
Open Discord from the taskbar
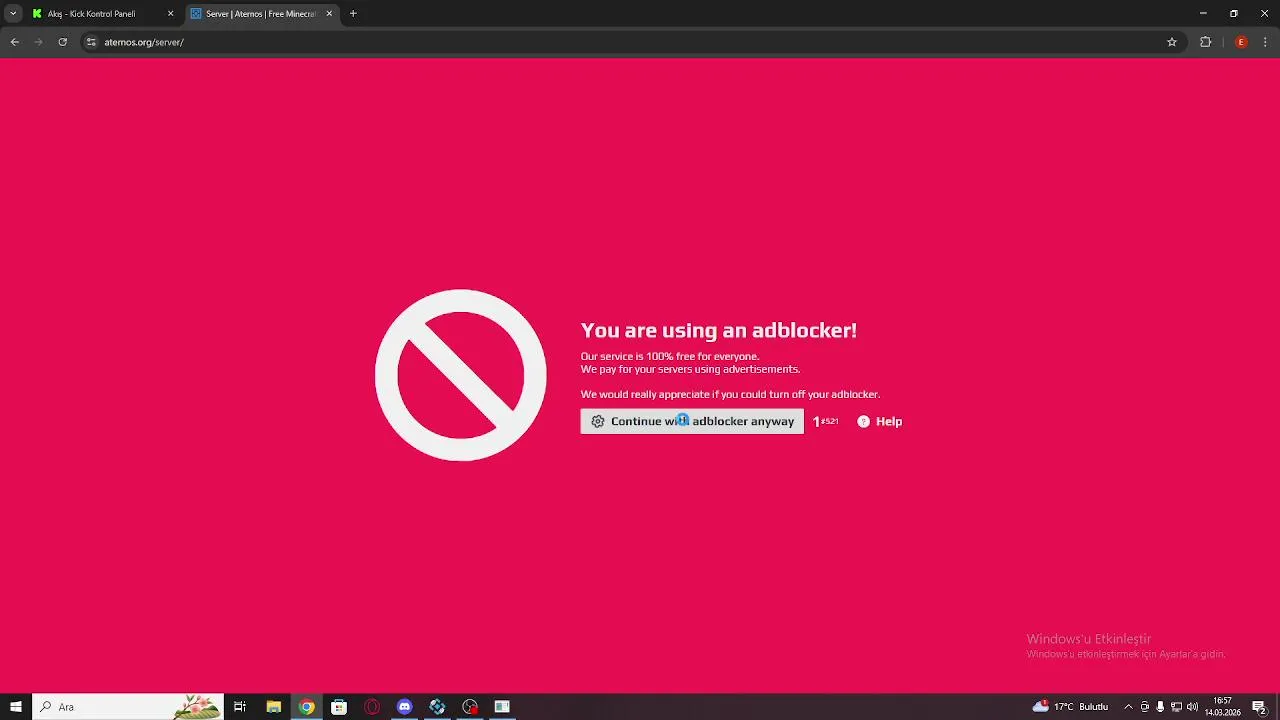(x=404, y=707)
